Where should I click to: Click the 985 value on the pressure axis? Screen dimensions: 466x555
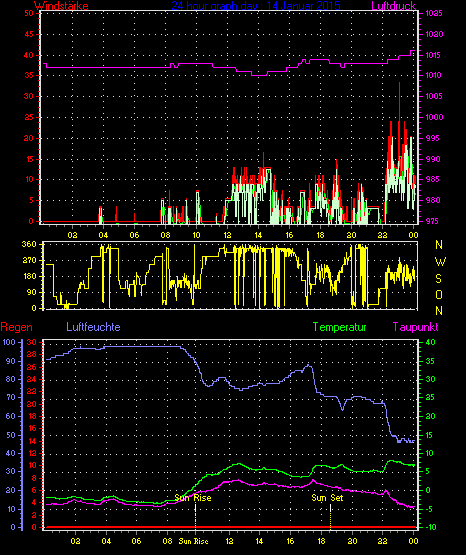[432, 179]
